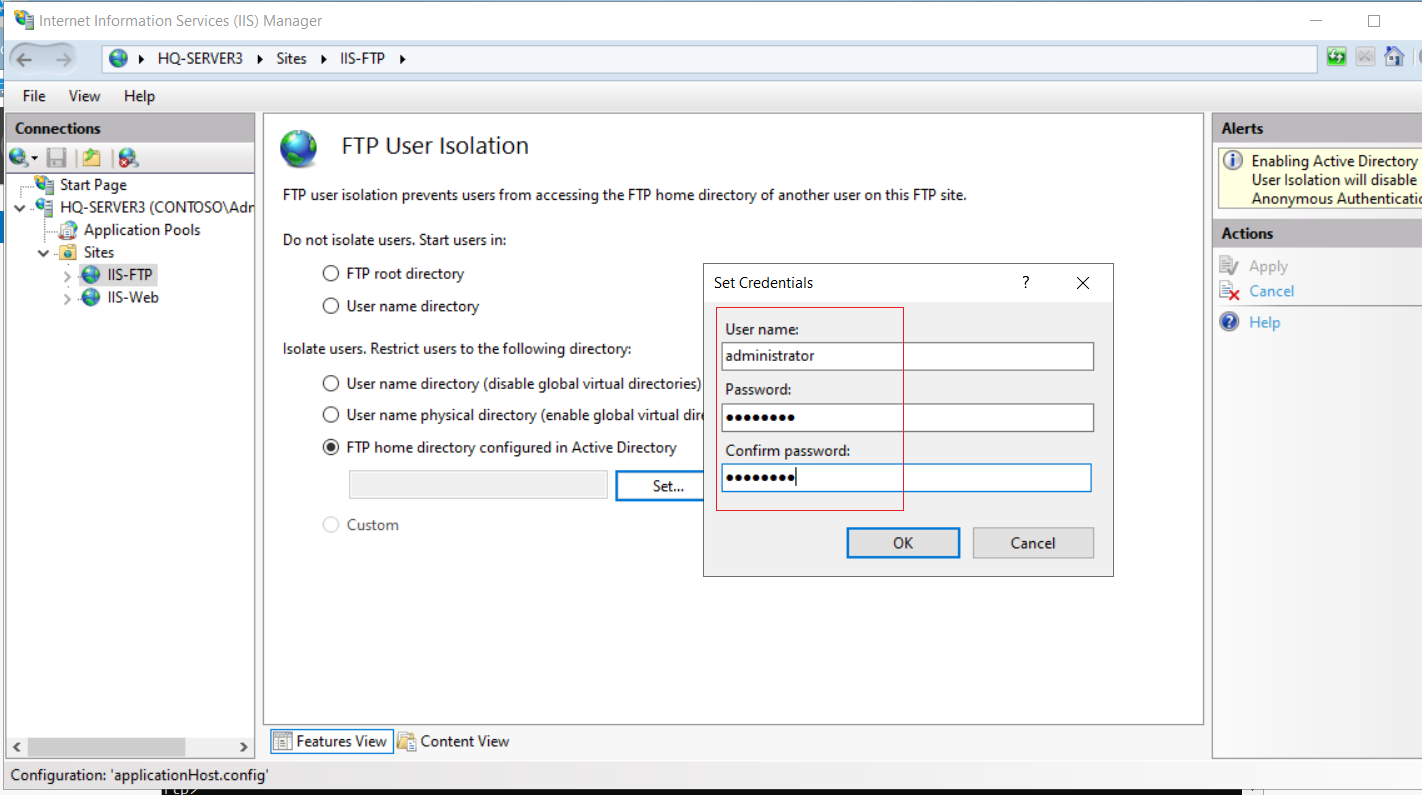Select the FTP root directory radio button

tap(331, 274)
